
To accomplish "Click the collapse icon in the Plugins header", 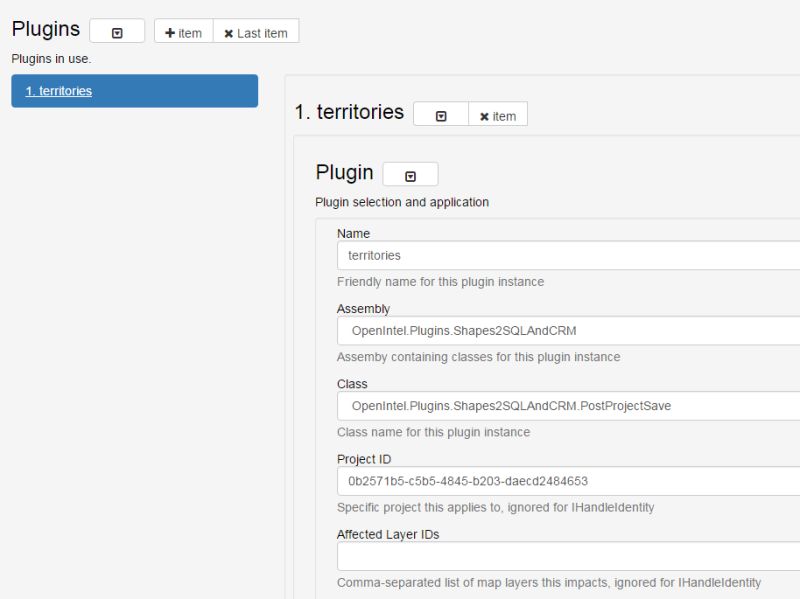I will coord(116,31).
